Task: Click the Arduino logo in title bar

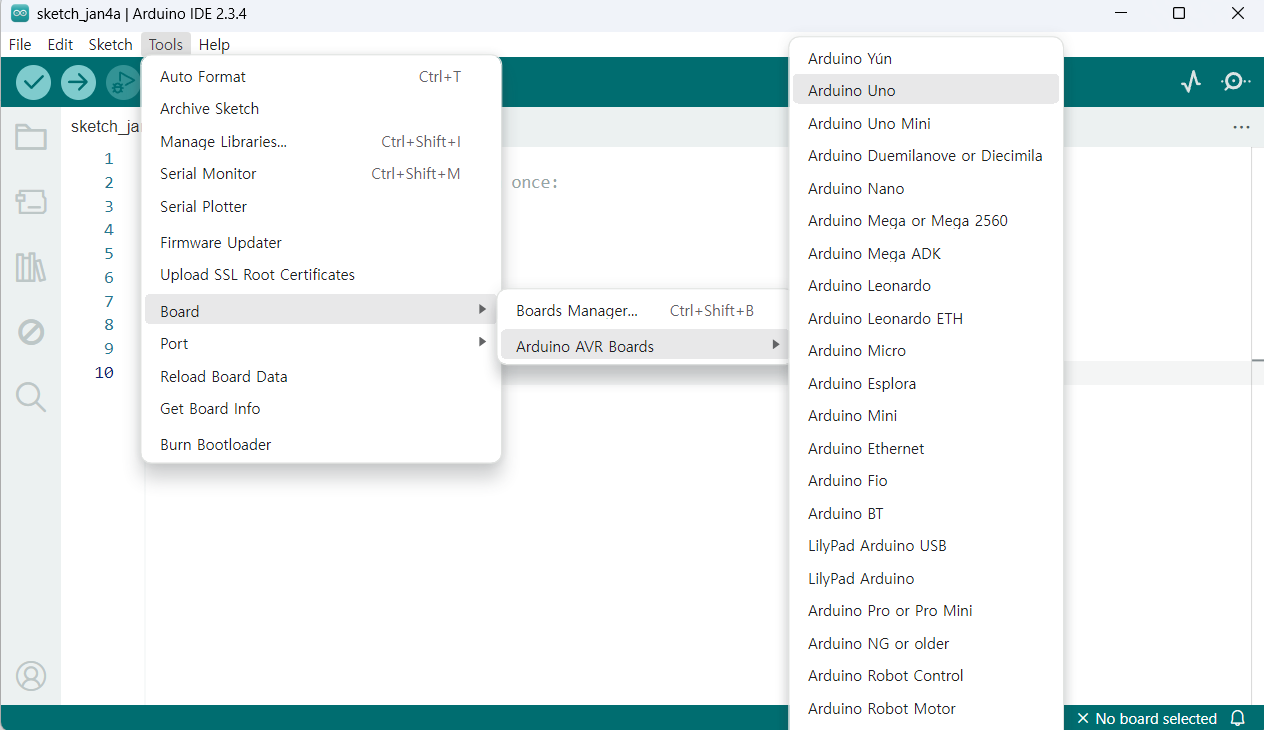Action: coord(19,13)
